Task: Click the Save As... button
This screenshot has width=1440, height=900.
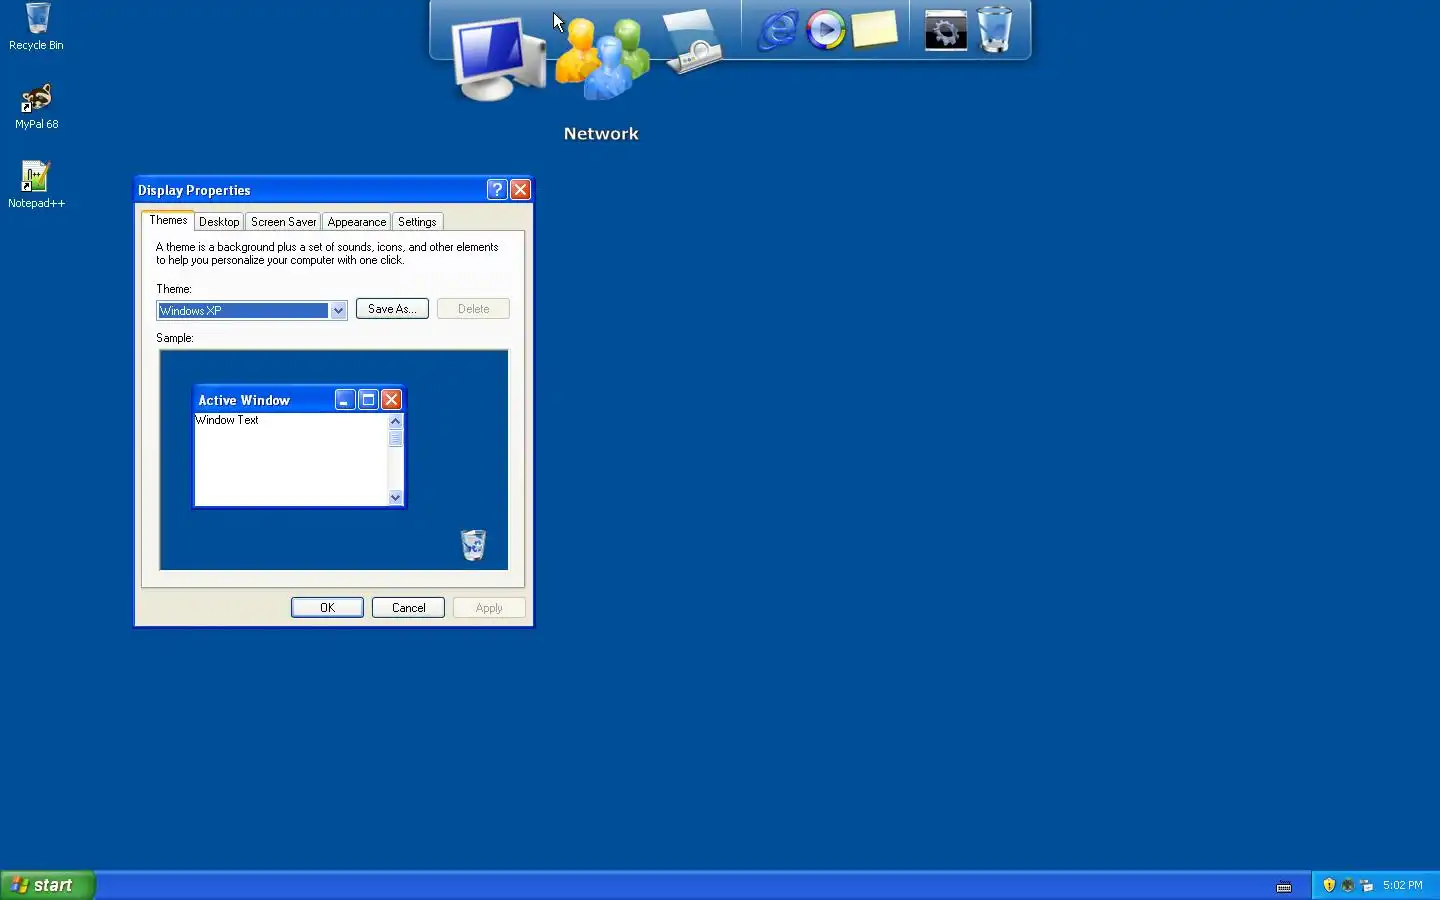Action: click(x=392, y=309)
